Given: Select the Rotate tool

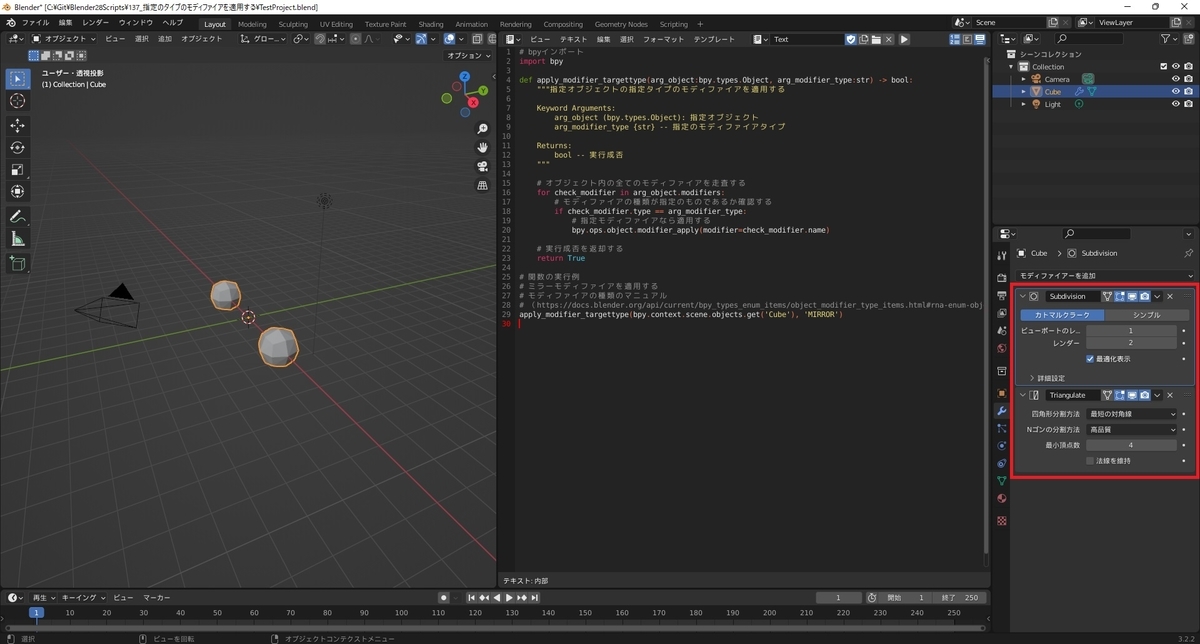Looking at the screenshot, I should (18, 147).
